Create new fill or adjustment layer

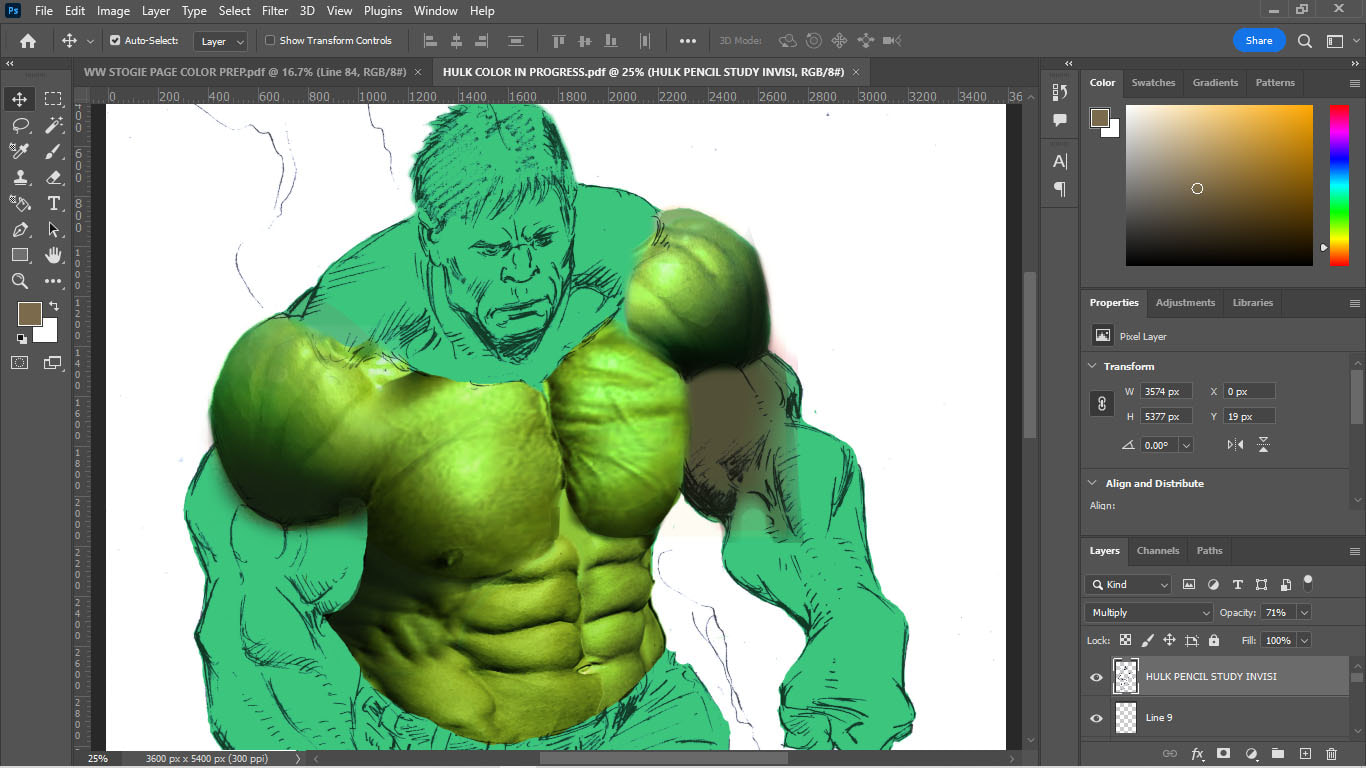[1251, 753]
